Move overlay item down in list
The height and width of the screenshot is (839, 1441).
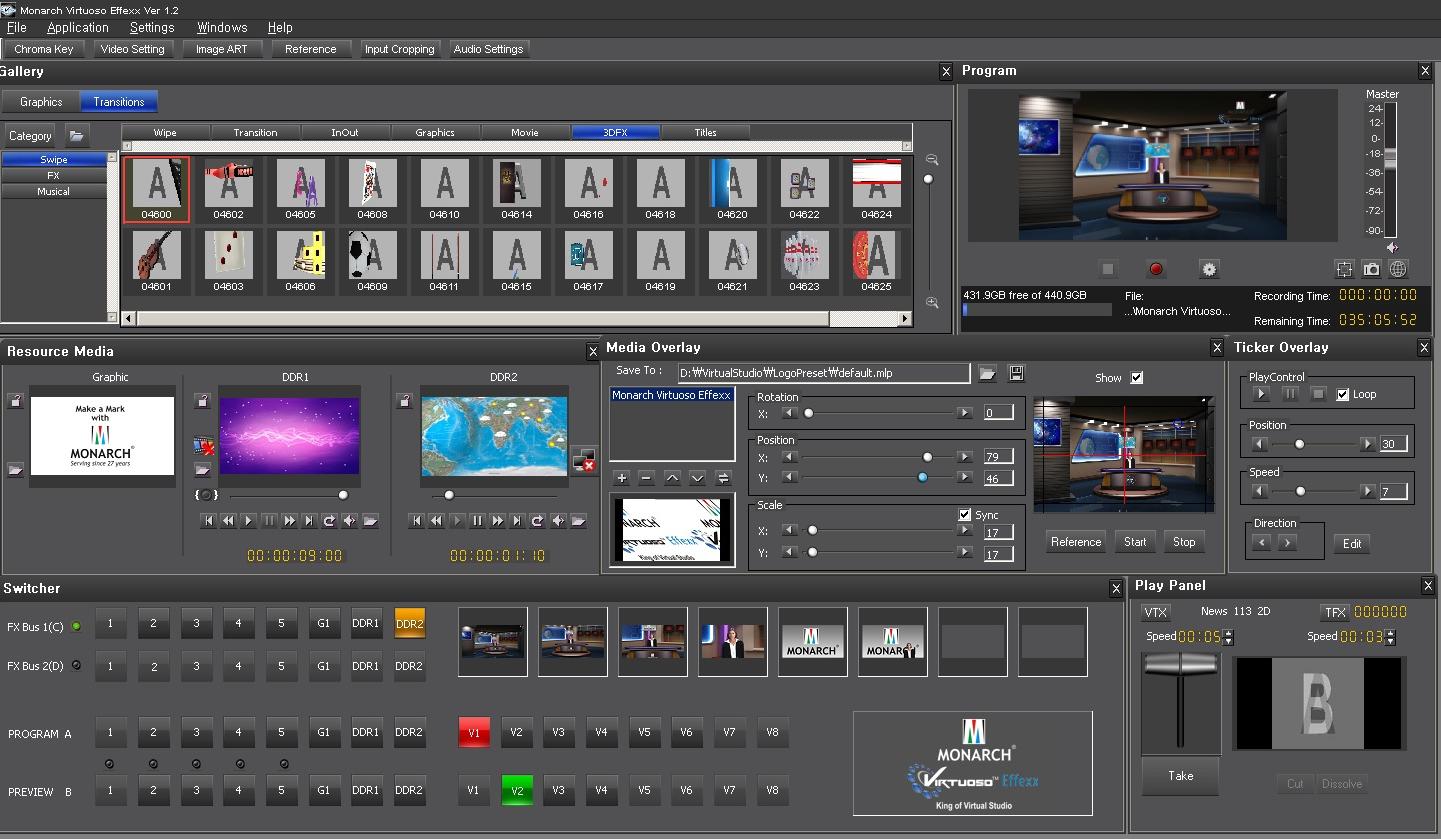tap(697, 478)
